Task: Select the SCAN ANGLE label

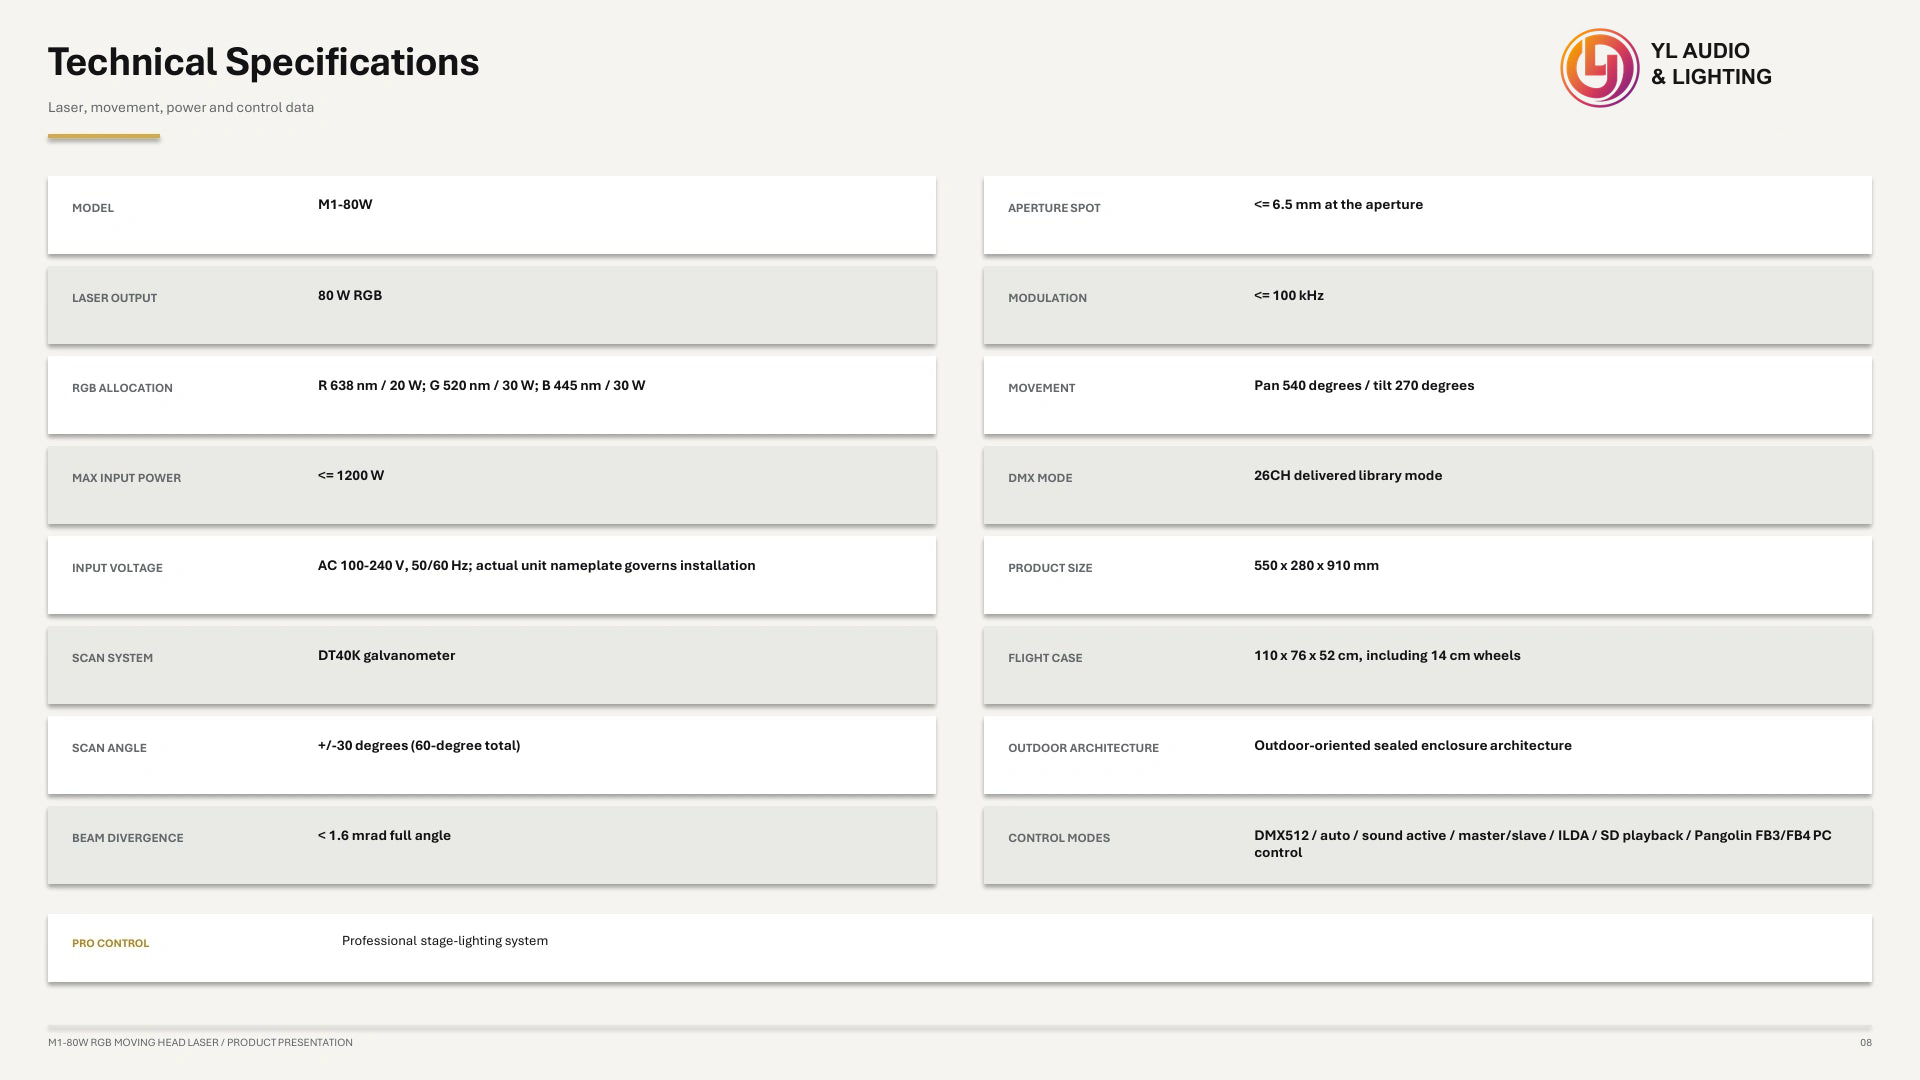Action: point(109,748)
